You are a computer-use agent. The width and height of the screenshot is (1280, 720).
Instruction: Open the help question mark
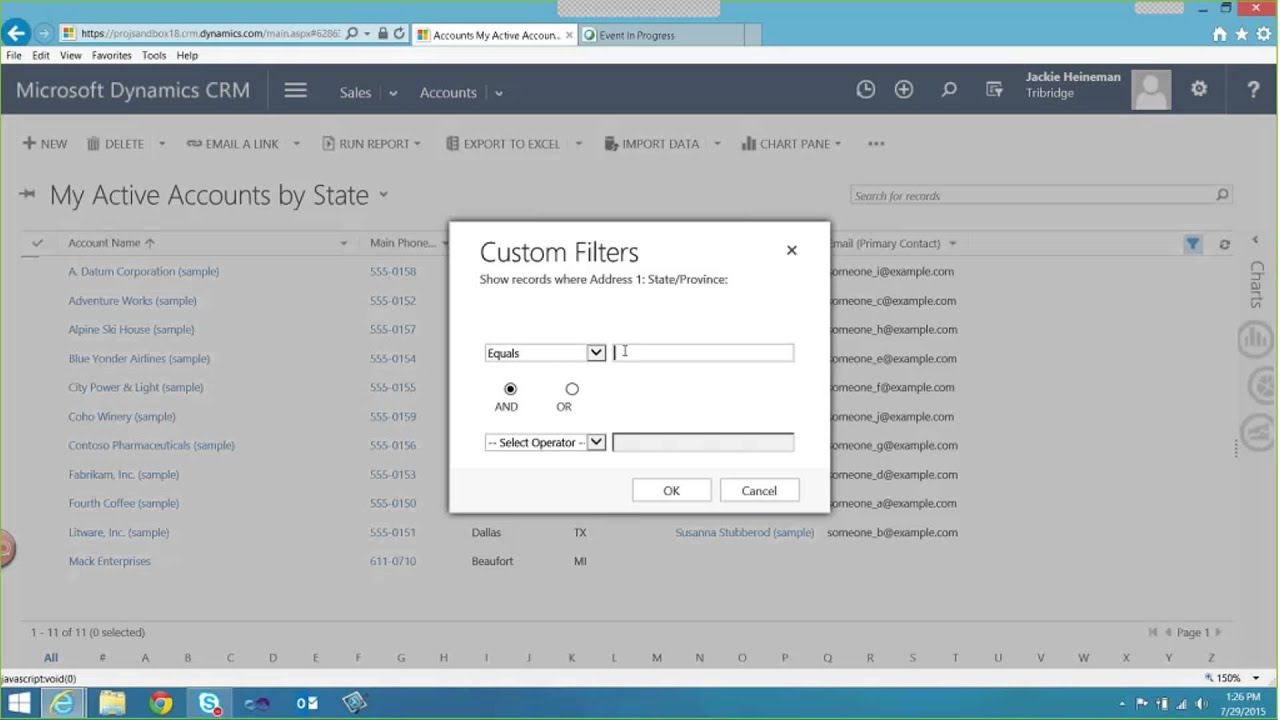click(x=1253, y=90)
